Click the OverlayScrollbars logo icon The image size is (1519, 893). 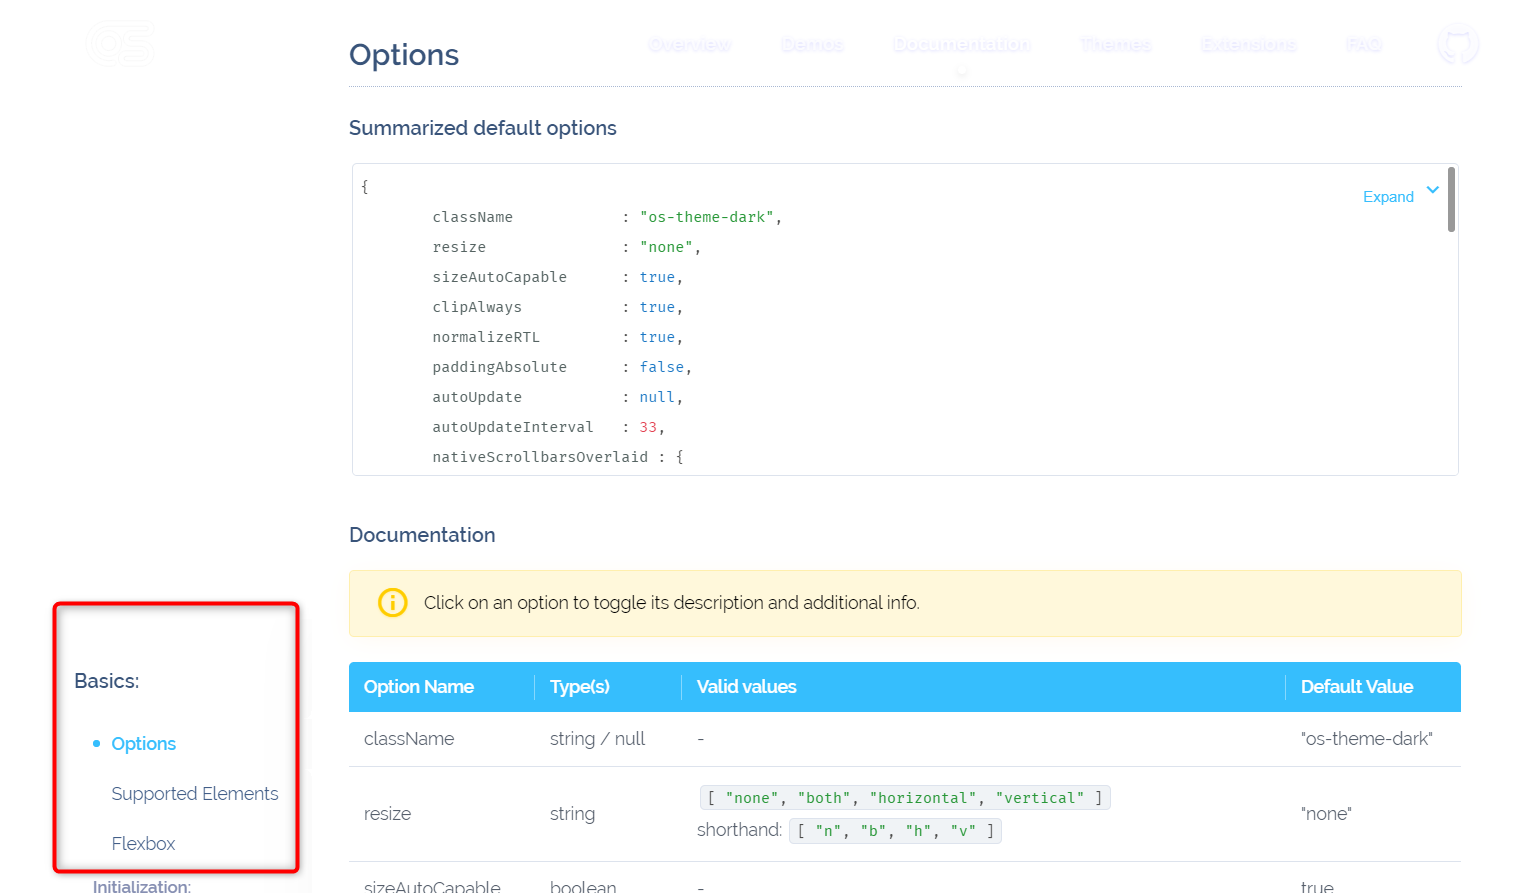(x=120, y=44)
